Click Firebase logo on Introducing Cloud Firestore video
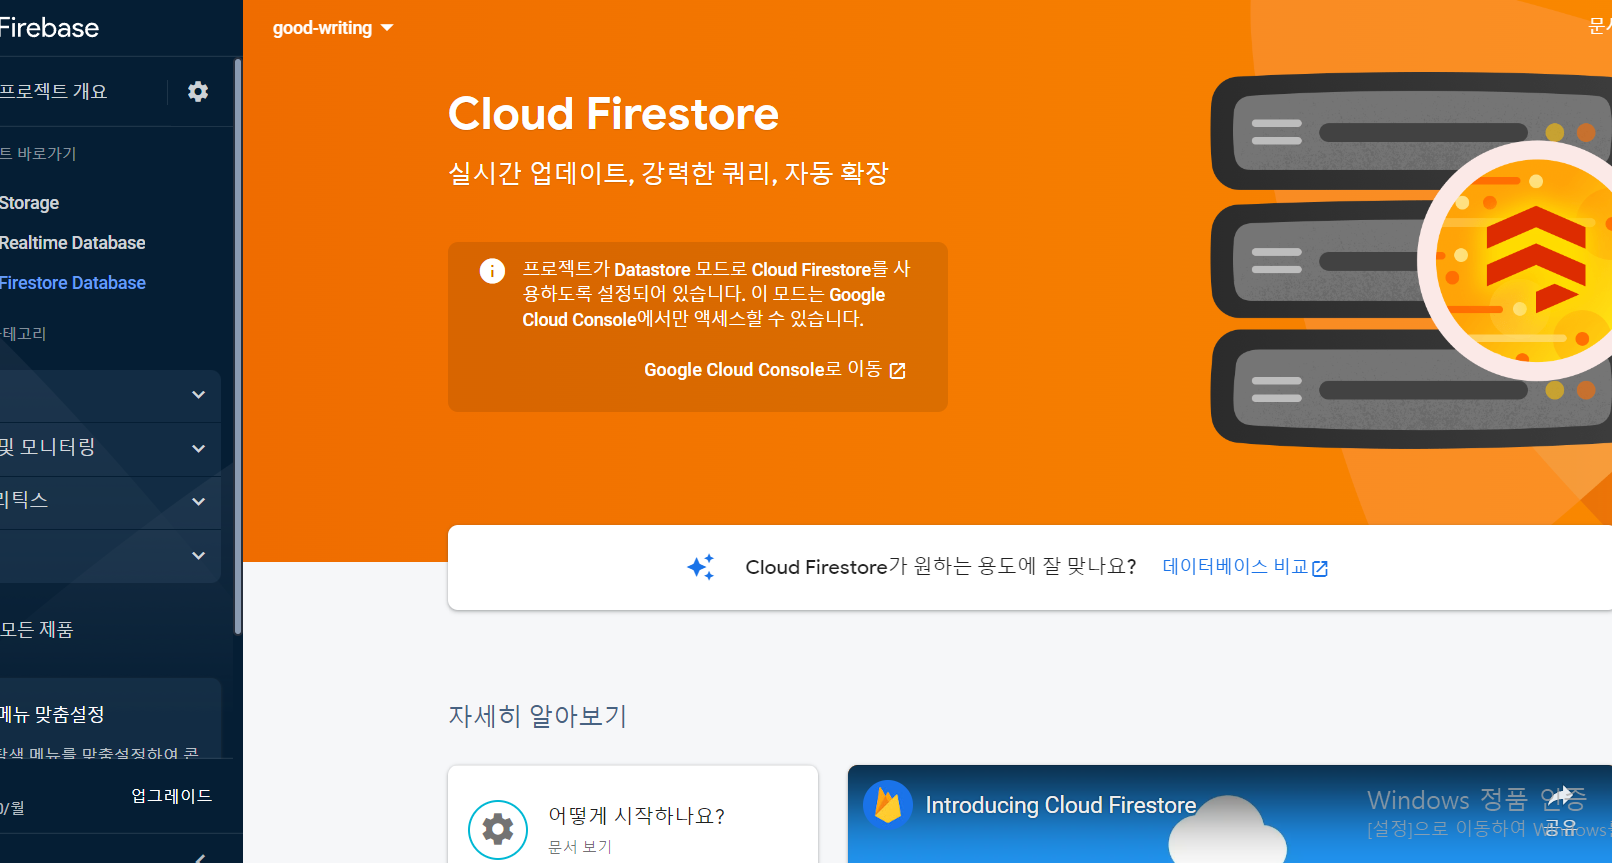This screenshot has height=863, width=1612. (888, 805)
